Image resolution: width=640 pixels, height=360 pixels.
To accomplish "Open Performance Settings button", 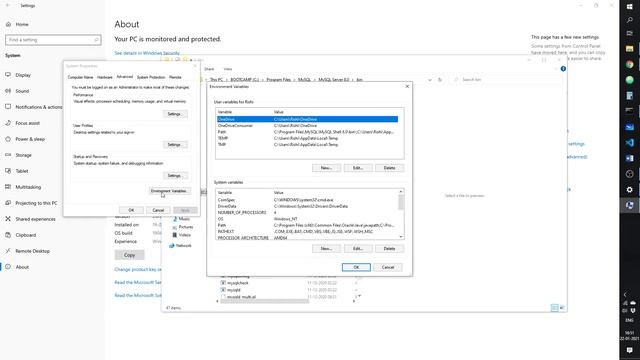I will (x=175, y=114).
